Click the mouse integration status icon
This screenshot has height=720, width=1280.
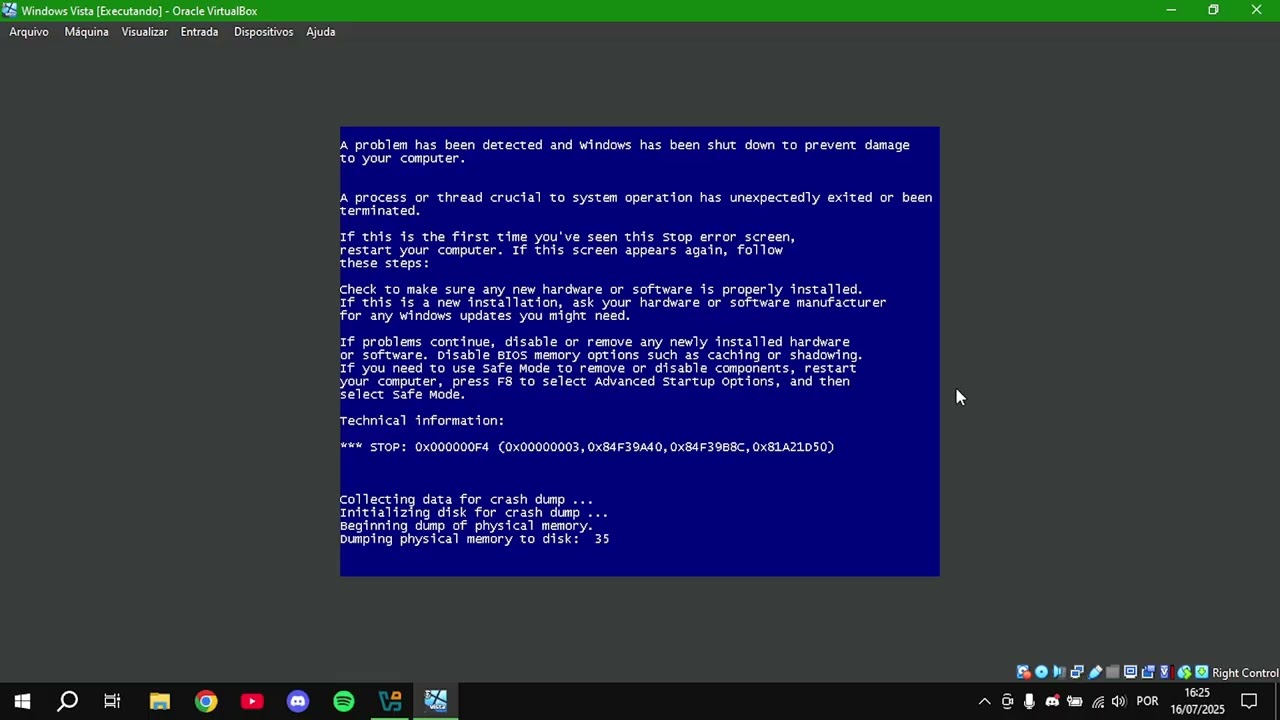[1184, 672]
